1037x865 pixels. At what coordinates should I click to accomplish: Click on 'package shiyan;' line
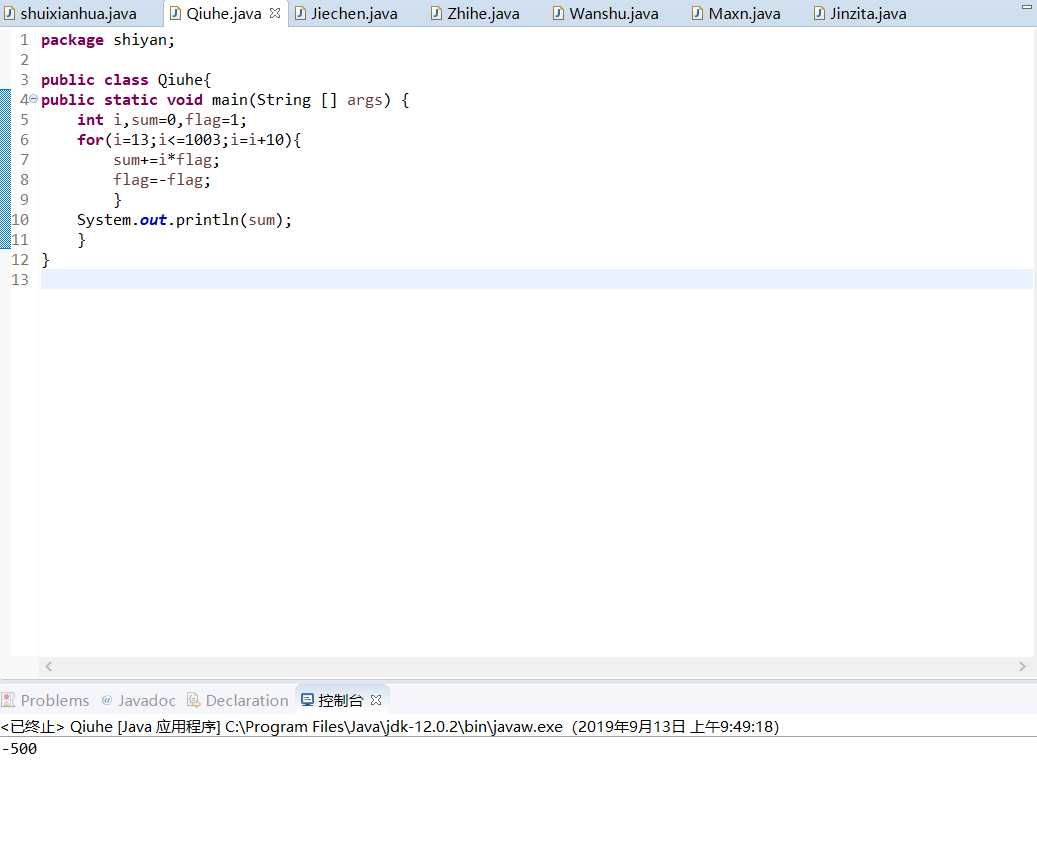point(108,40)
